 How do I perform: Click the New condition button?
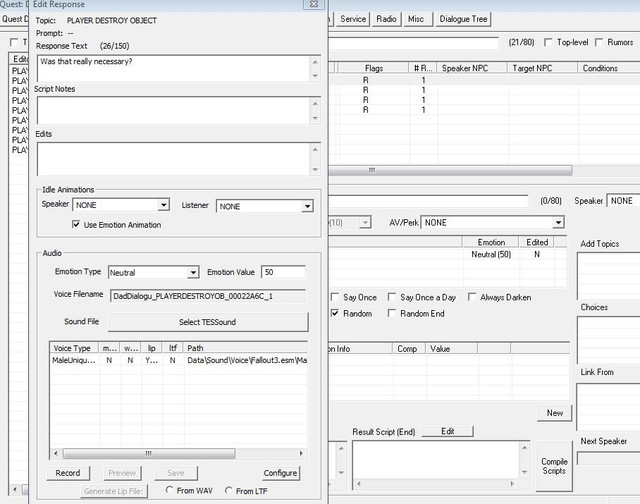[x=555, y=413]
